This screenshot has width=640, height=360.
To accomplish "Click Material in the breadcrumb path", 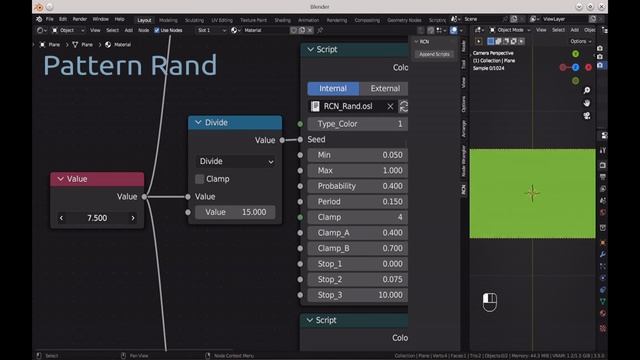I will [x=122, y=45].
